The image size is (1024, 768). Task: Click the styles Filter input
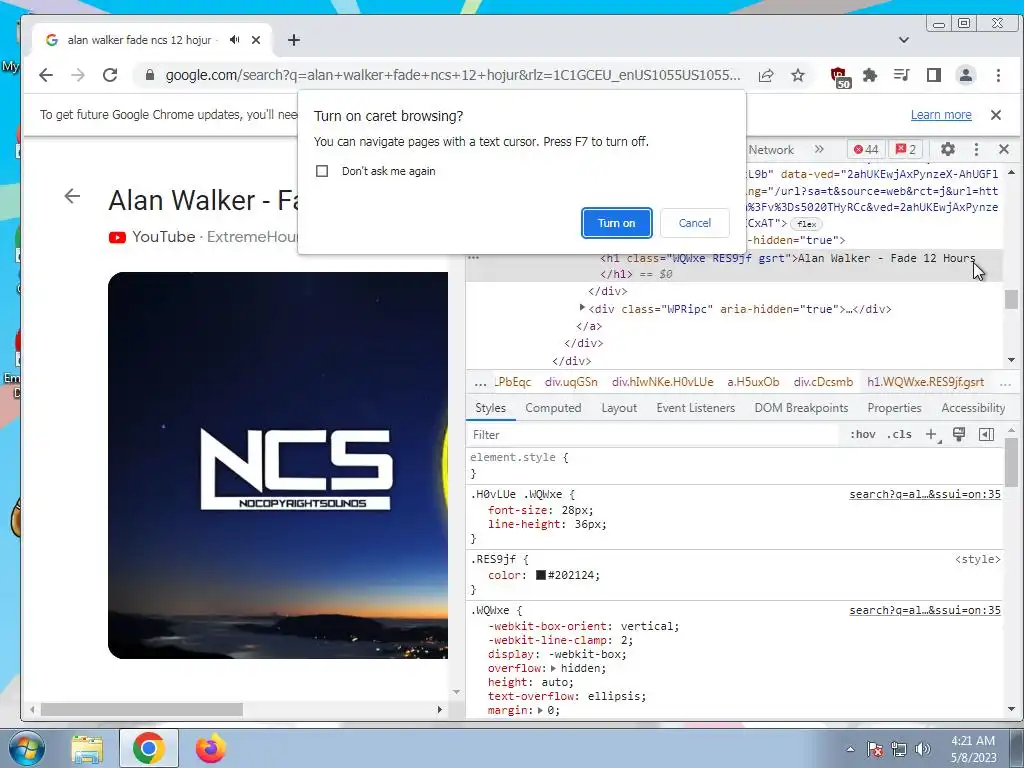tap(653, 435)
